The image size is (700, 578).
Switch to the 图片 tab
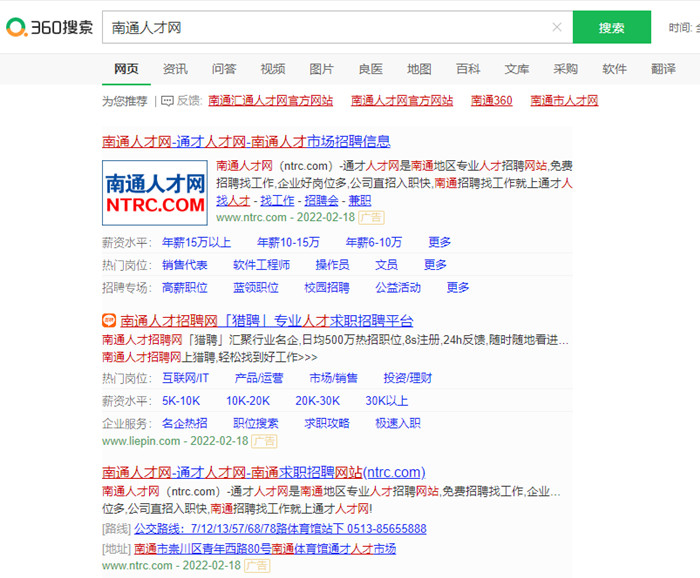coord(321,69)
